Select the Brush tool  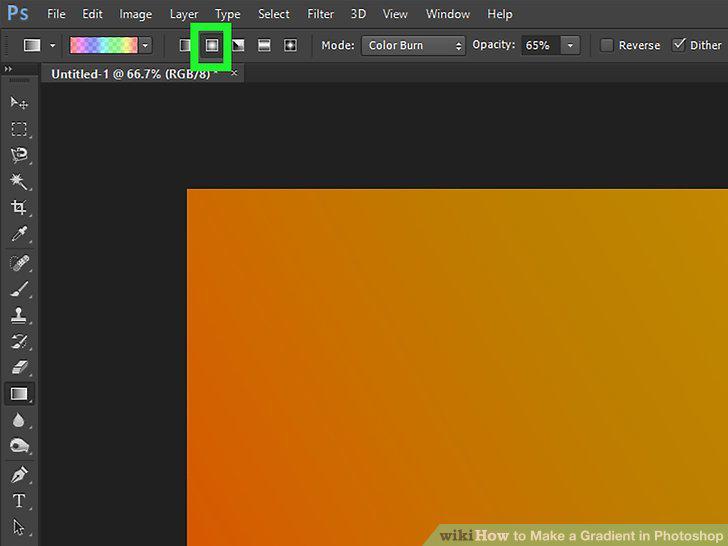click(19, 289)
